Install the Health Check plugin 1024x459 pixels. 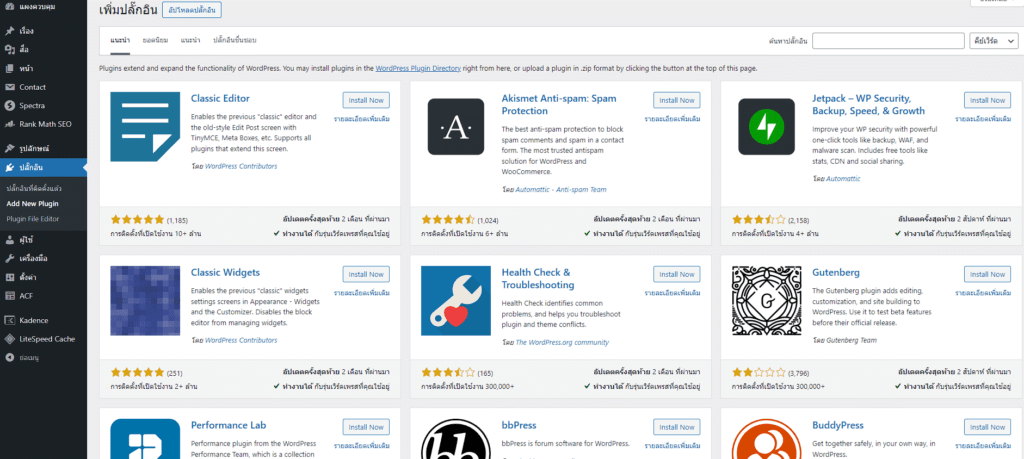coord(677,274)
